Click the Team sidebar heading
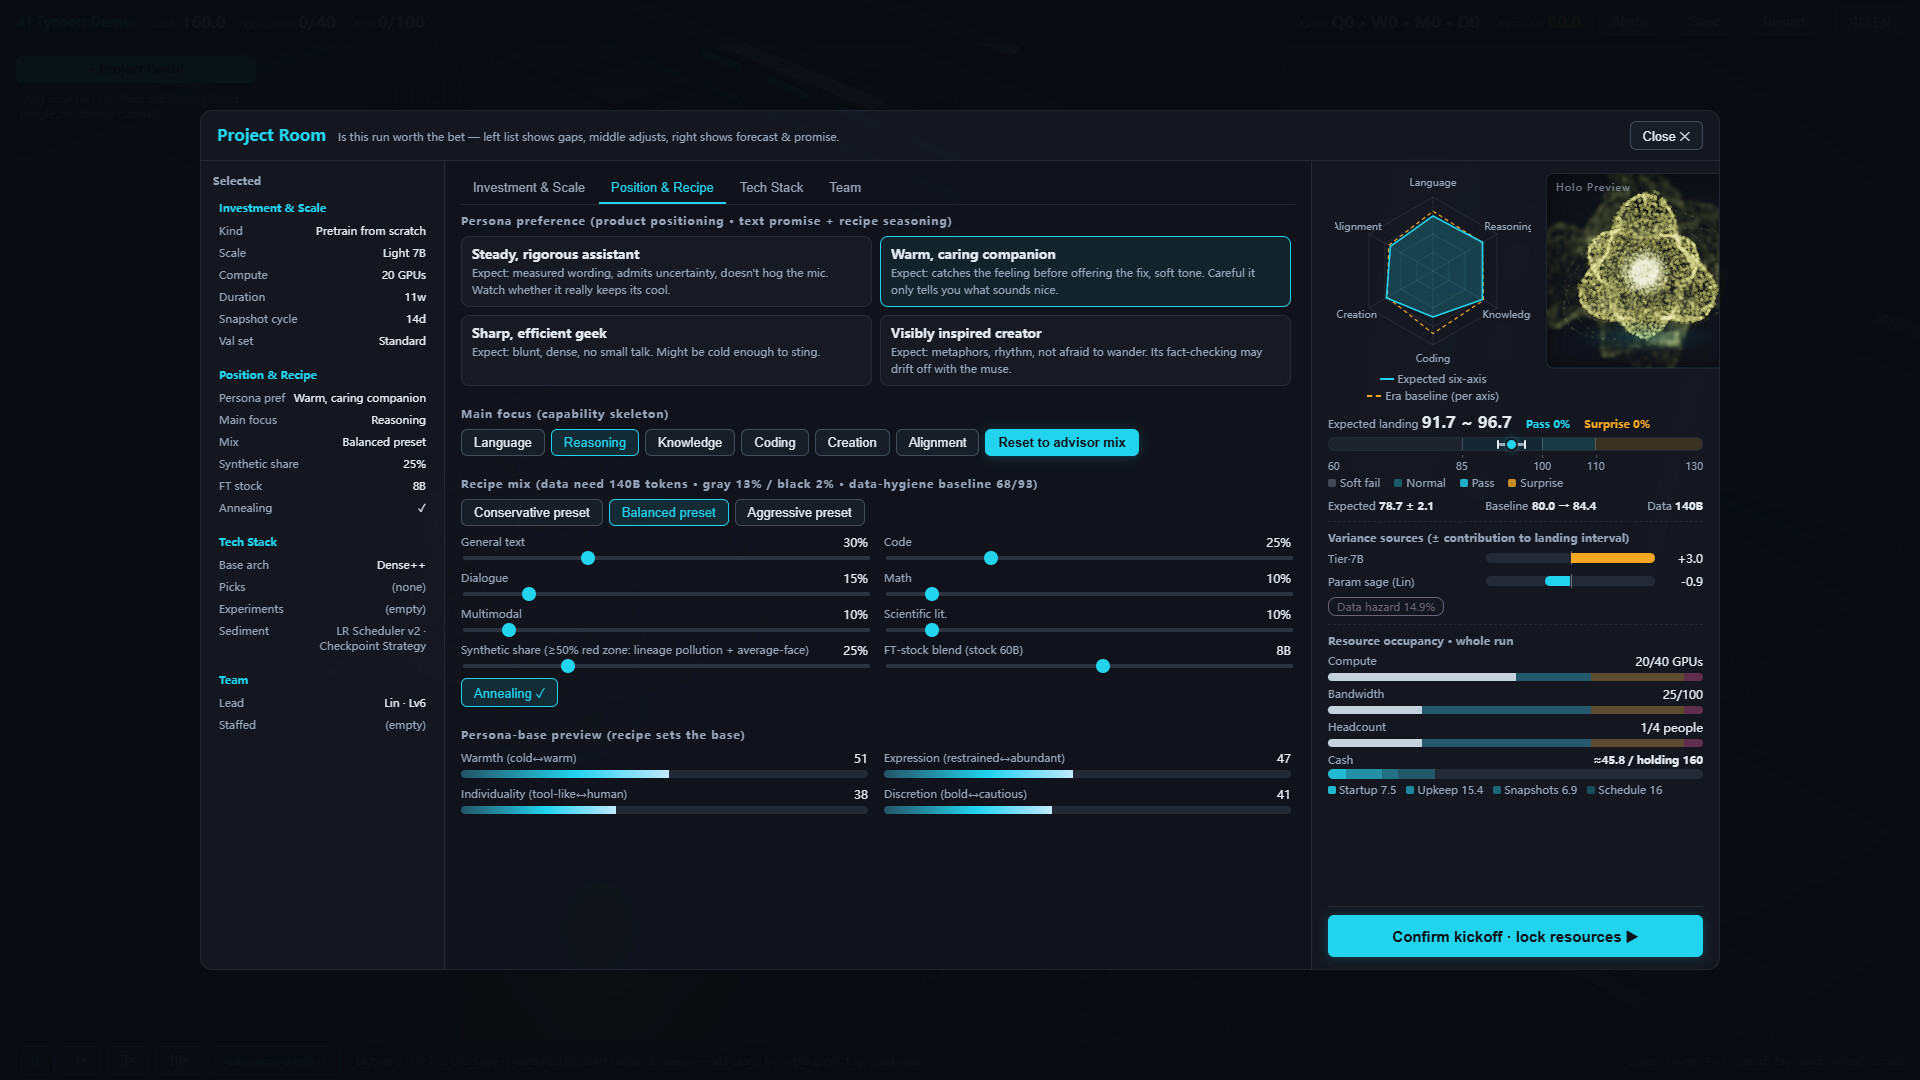 [233, 680]
